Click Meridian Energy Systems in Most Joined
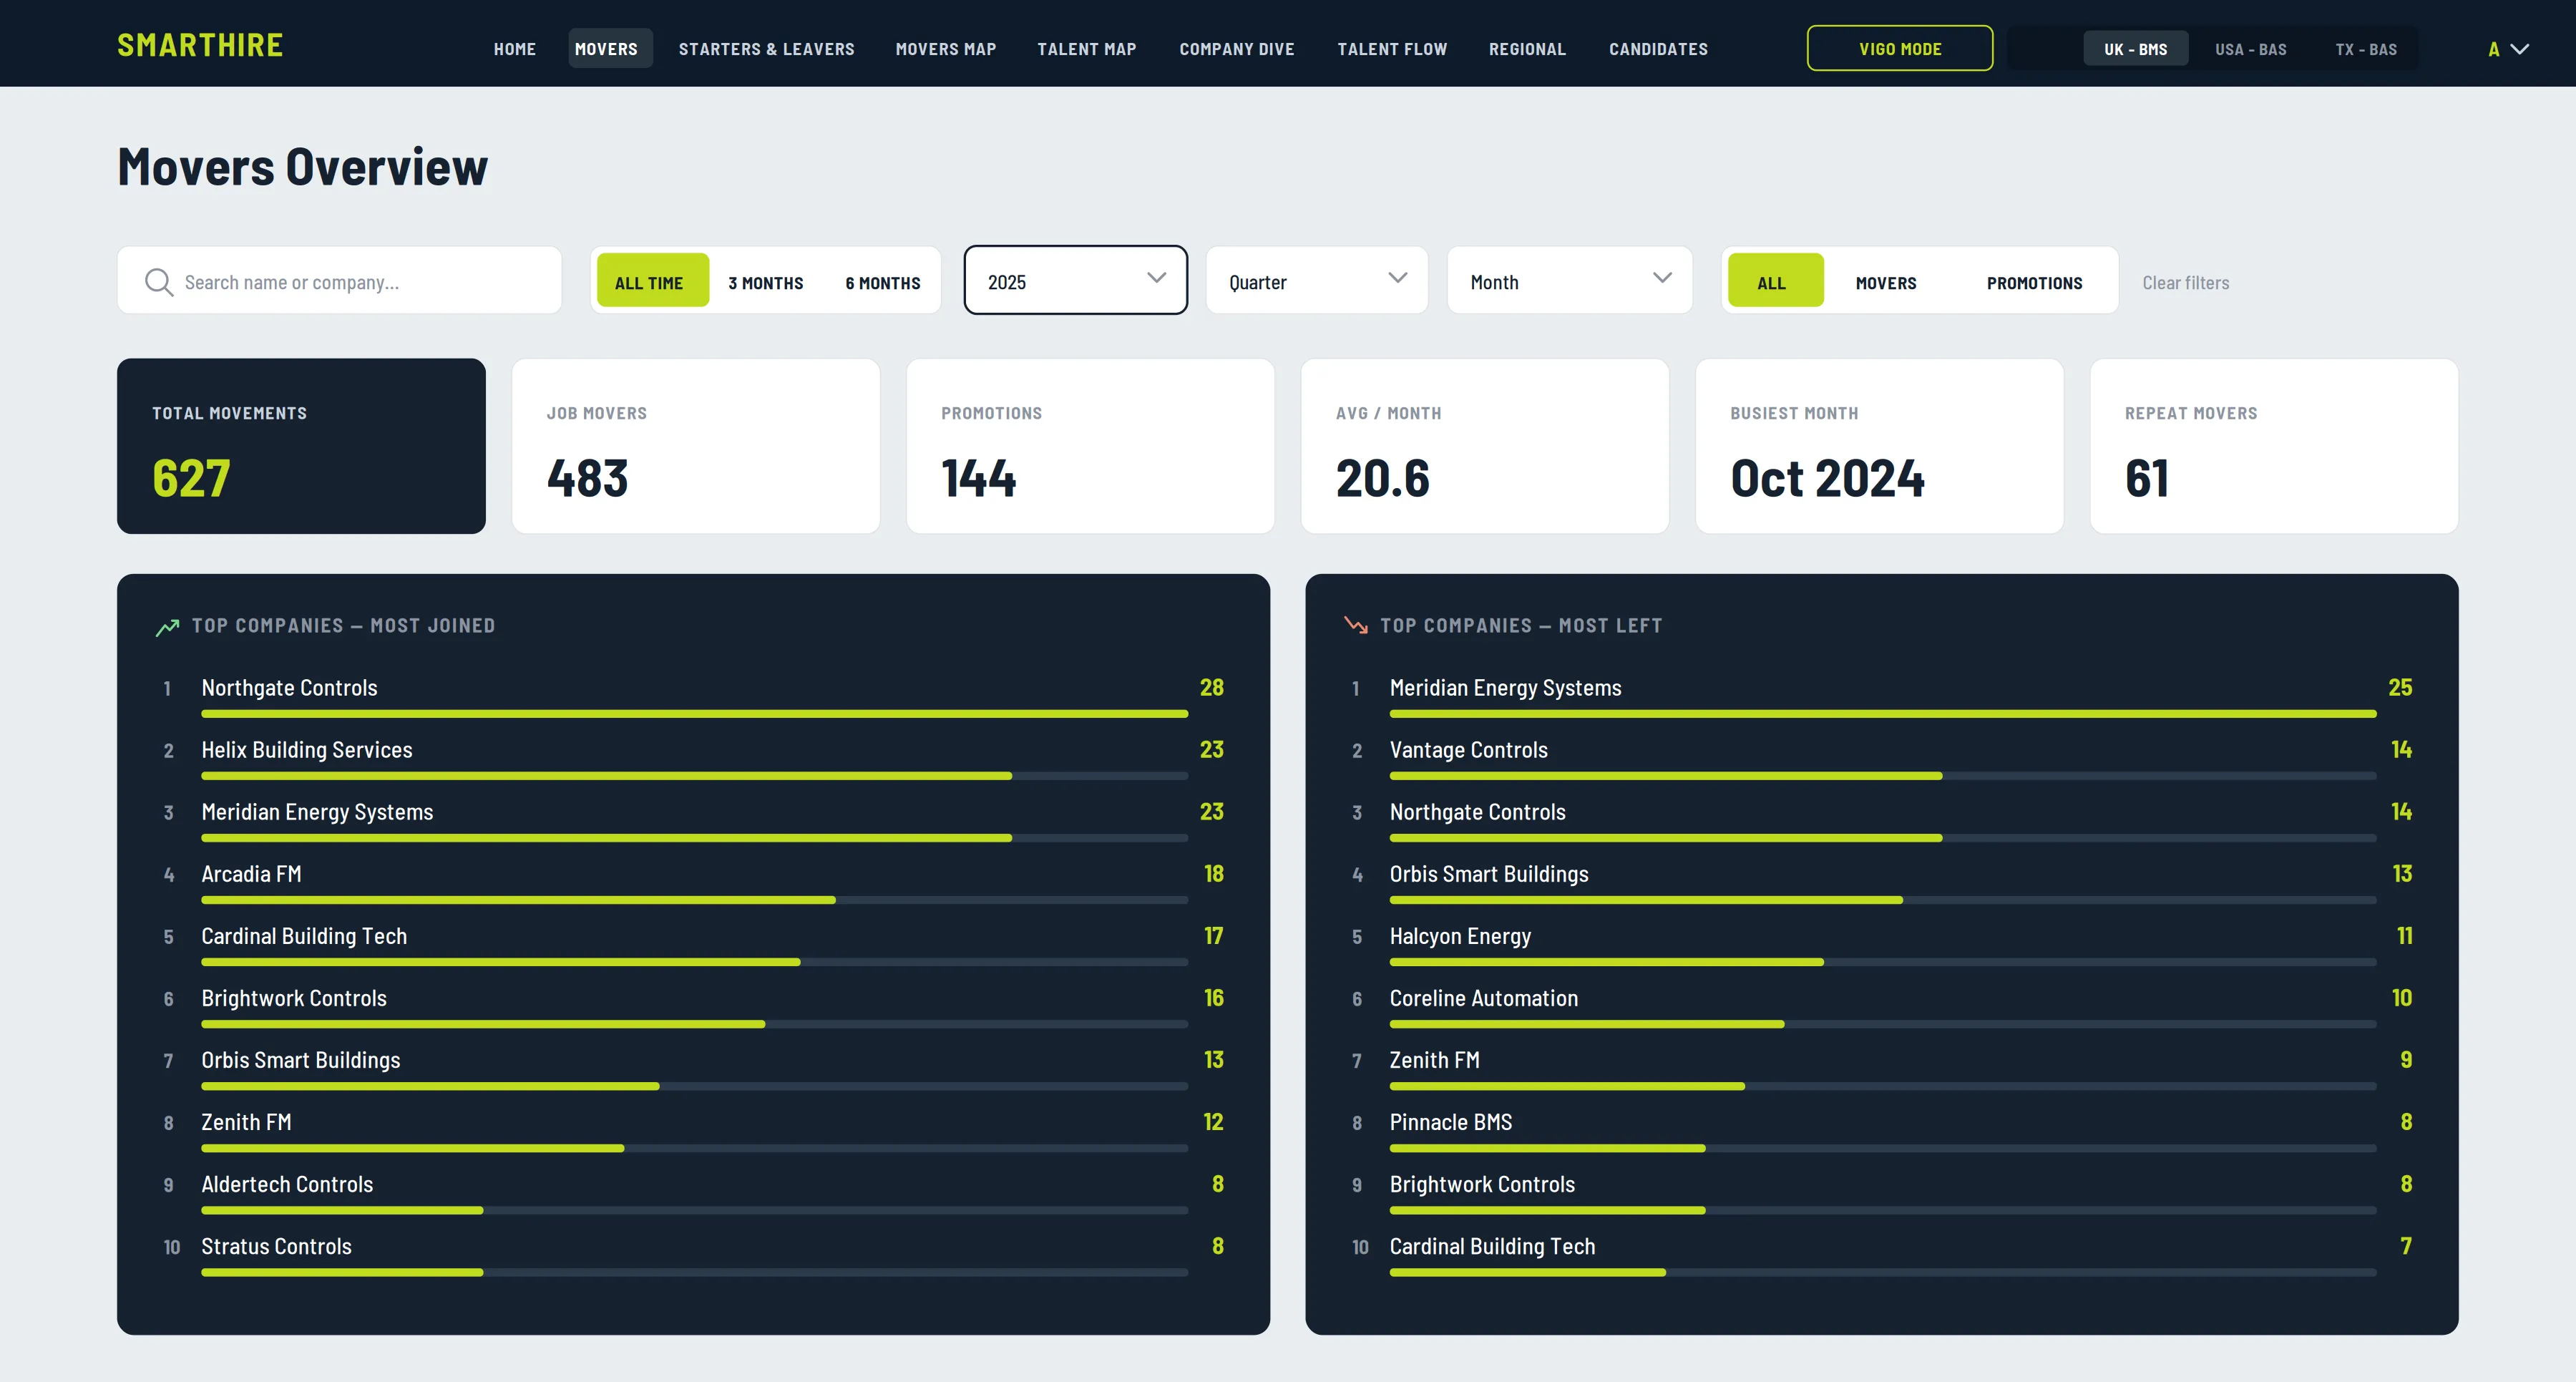This screenshot has height=1382, width=2576. point(318,812)
